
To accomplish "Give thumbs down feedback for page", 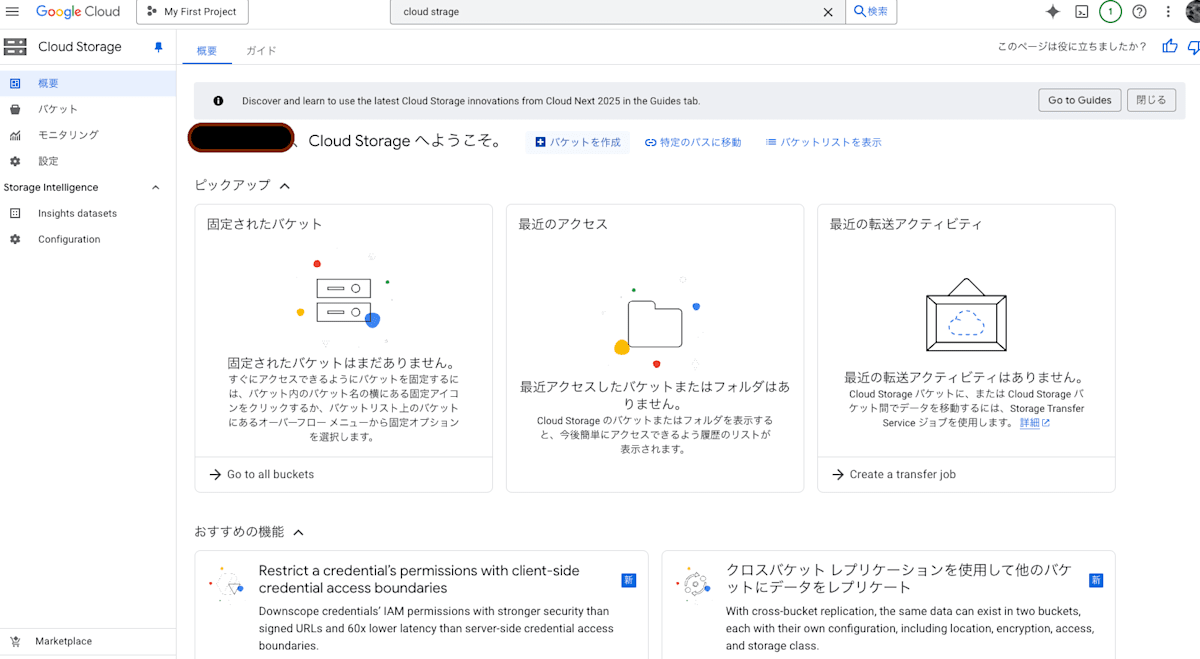I will coord(1194,46).
